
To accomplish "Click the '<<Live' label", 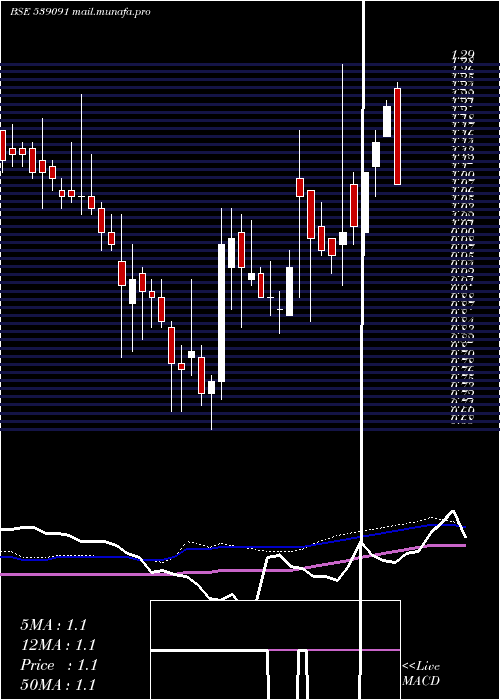I will pos(421,667).
